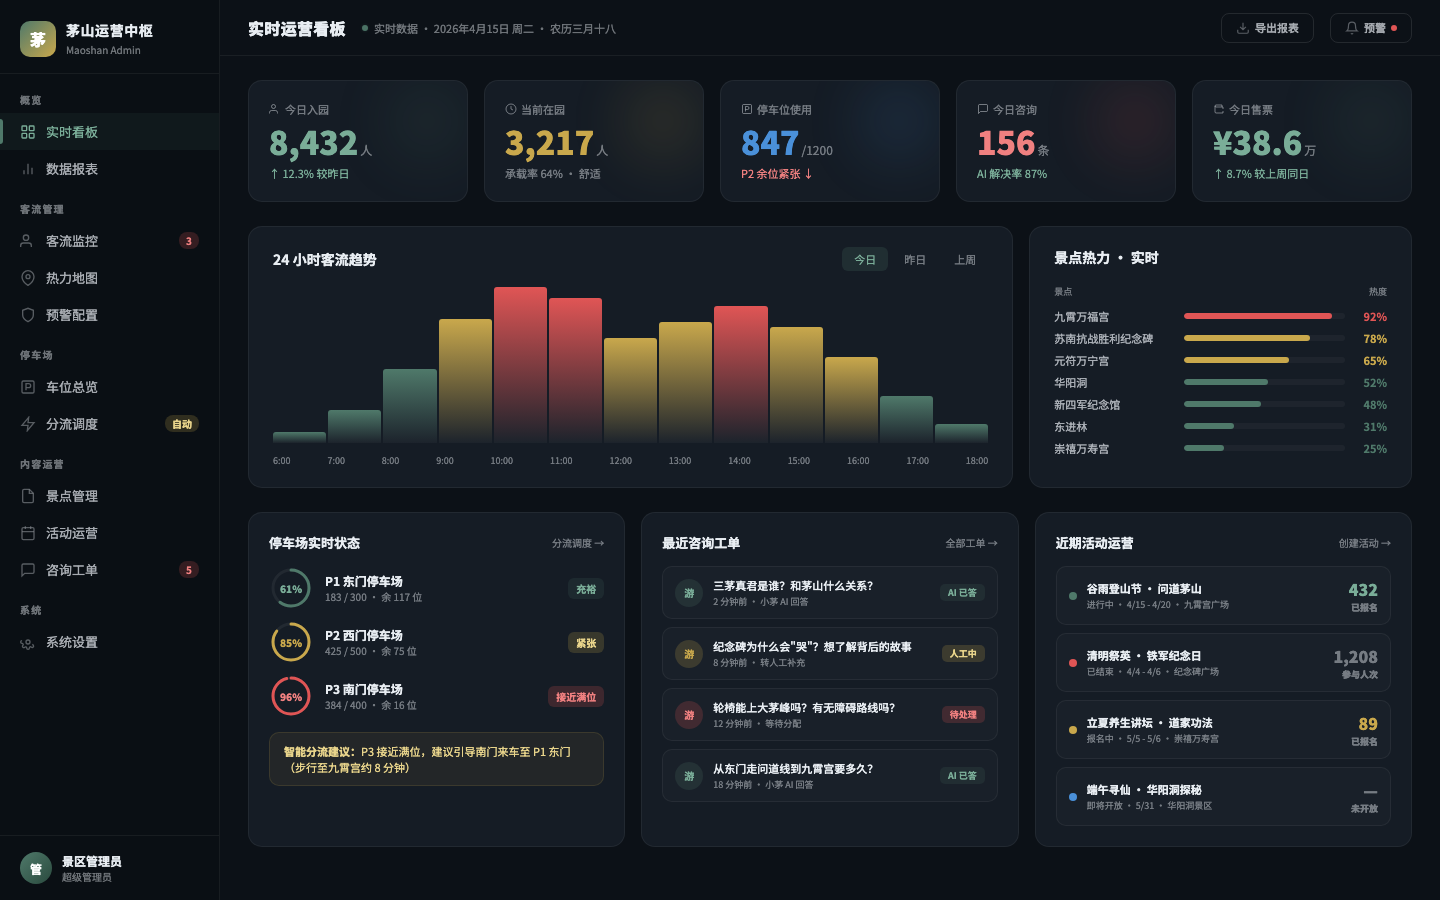
Task: Click the 10:00 peak bar in chart
Action: pyautogui.click(x=520, y=365)
